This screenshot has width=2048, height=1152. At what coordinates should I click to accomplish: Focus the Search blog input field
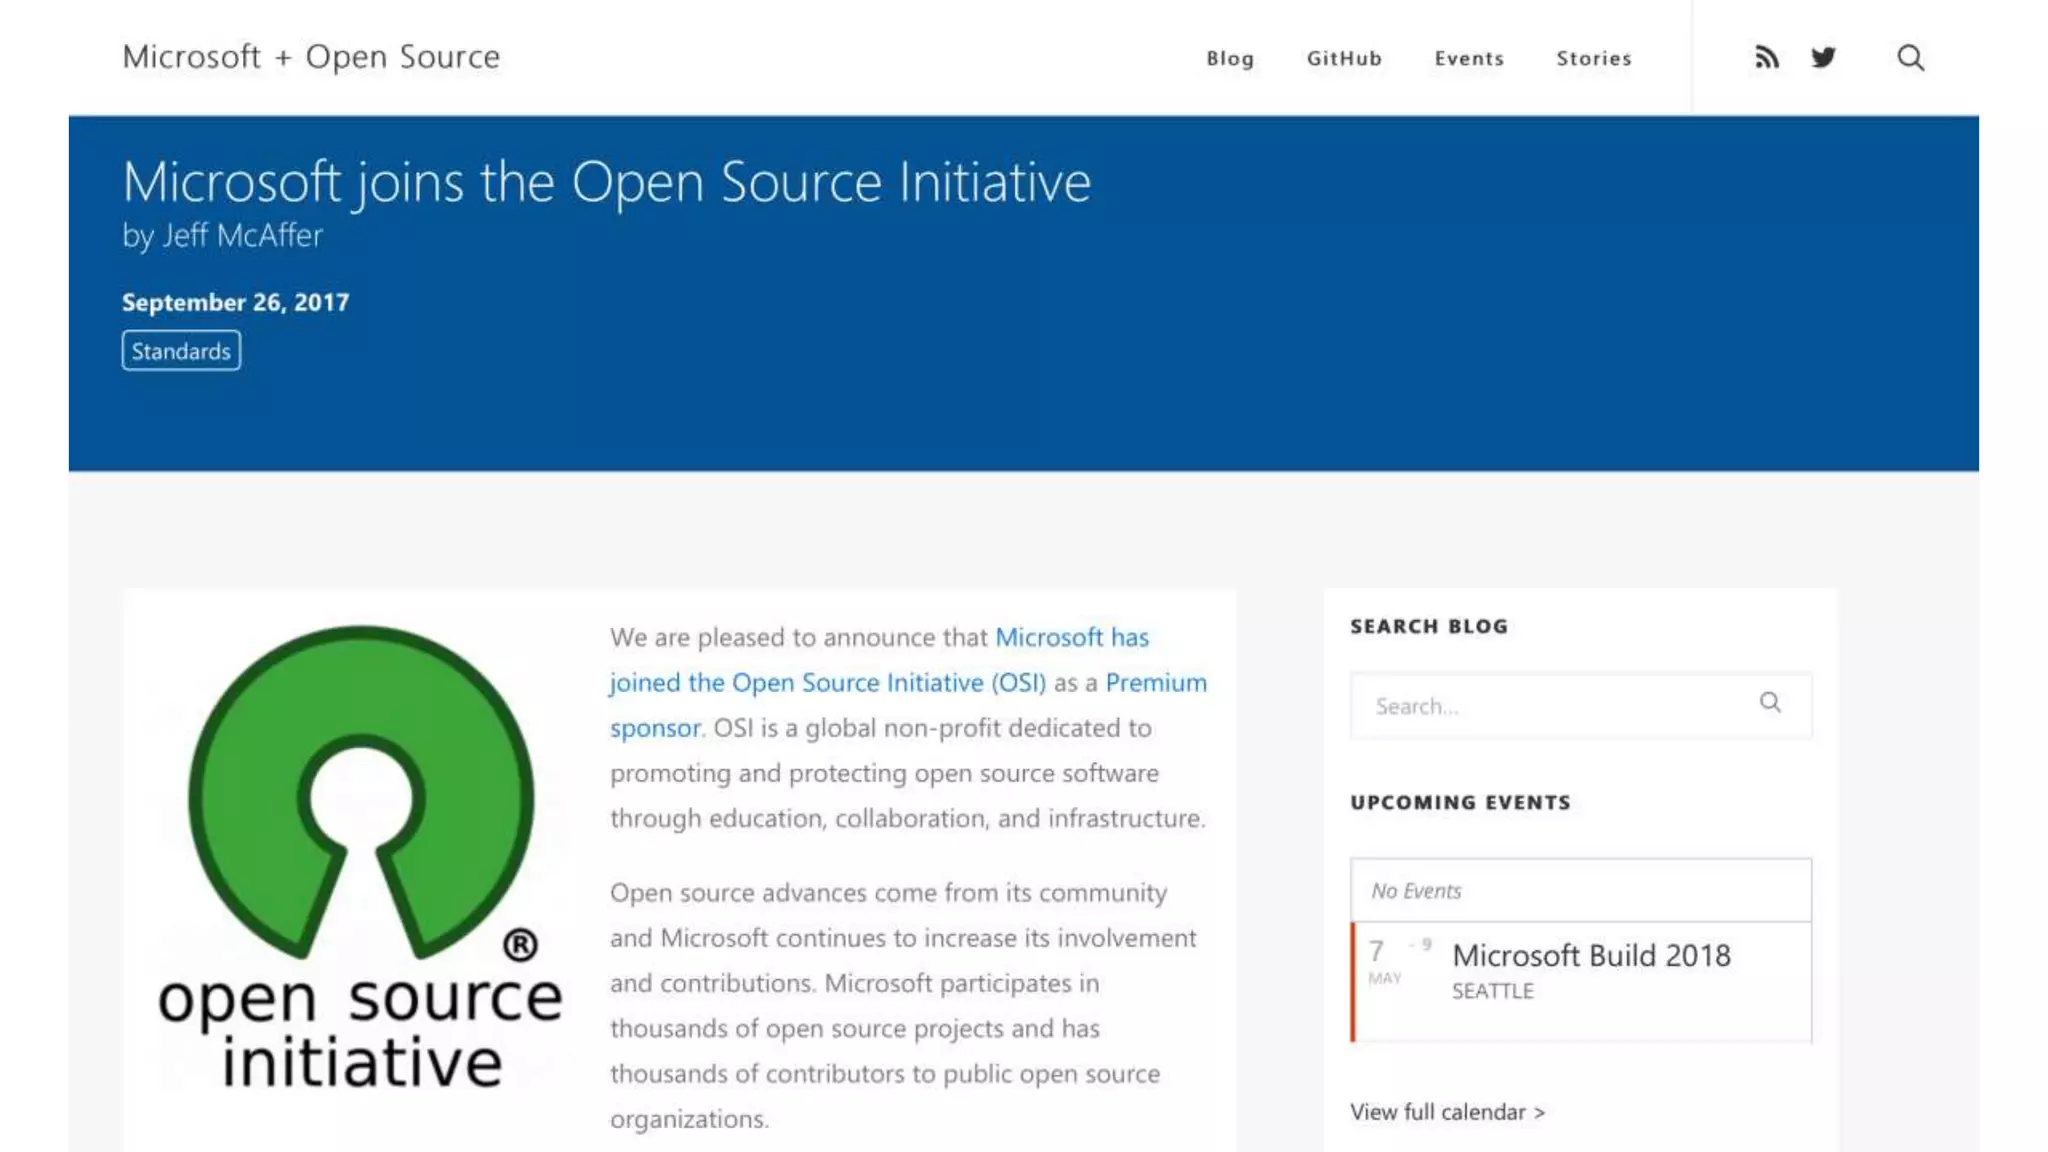click(x=1550, y=706)
